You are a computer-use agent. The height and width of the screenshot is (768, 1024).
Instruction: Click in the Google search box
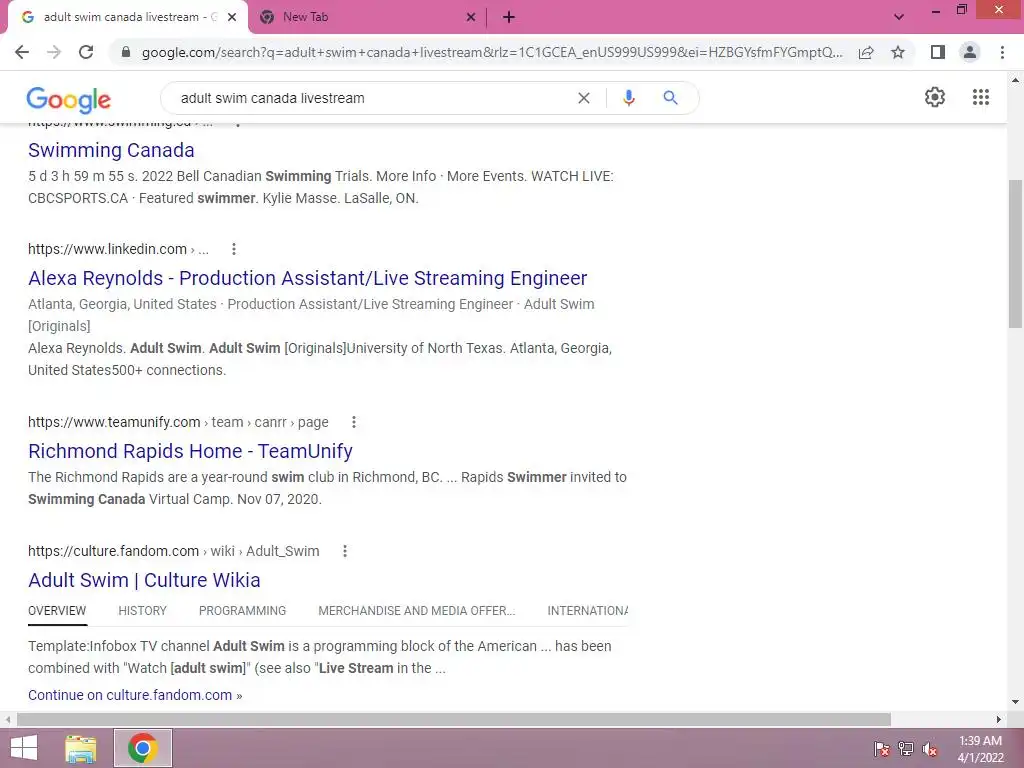(372, 98)
